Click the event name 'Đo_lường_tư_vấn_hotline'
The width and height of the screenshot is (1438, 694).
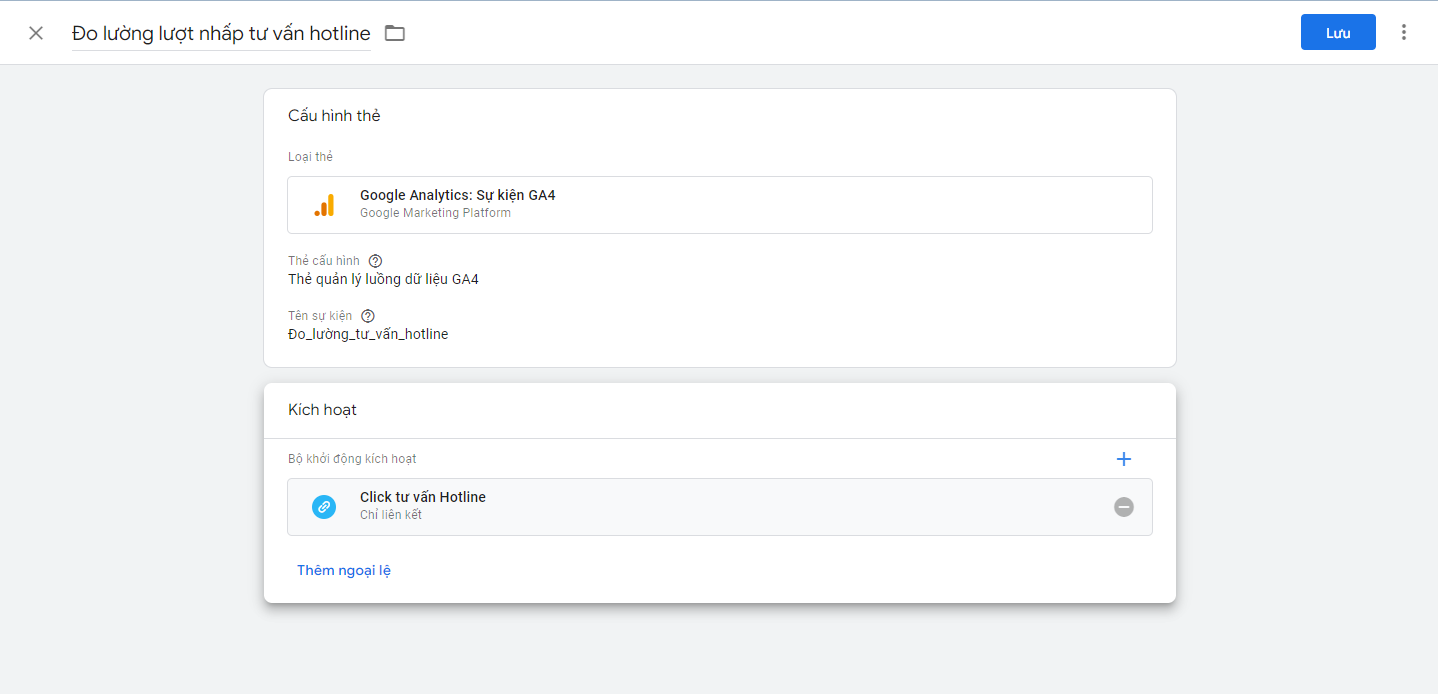pos(368,334)
